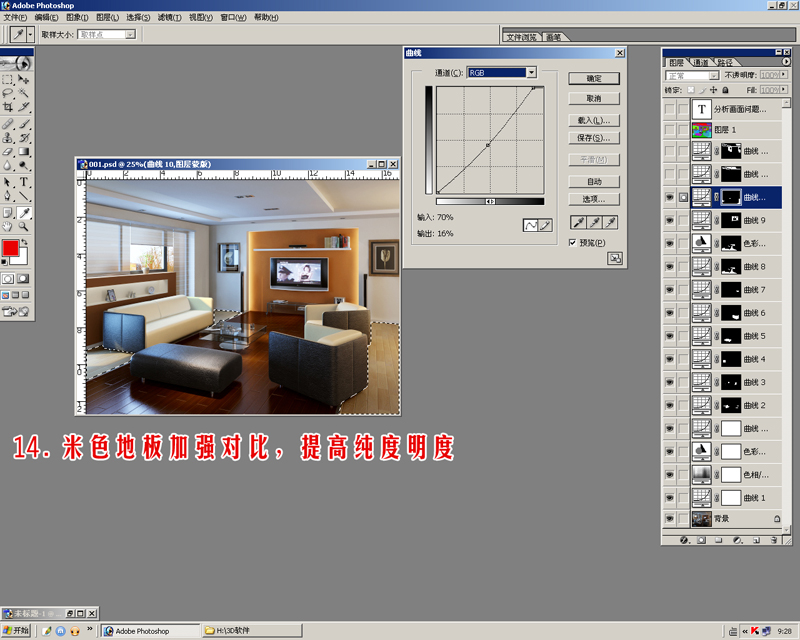Open the 文件(F) menu
The height and width of the screenshot is (640, 800).
(15, 17)
